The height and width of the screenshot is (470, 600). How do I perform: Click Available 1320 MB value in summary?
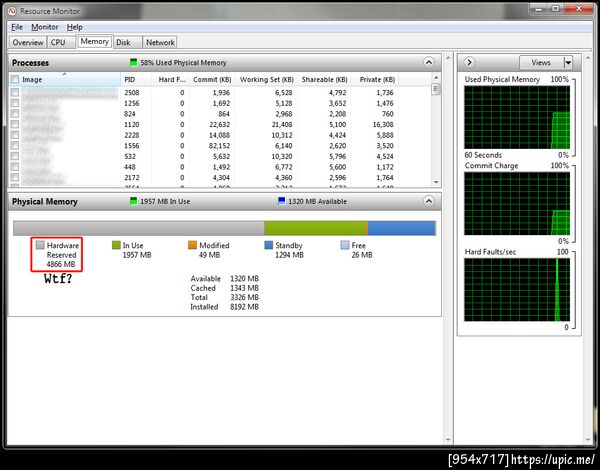pyautogui.click(x=244, y=279)
